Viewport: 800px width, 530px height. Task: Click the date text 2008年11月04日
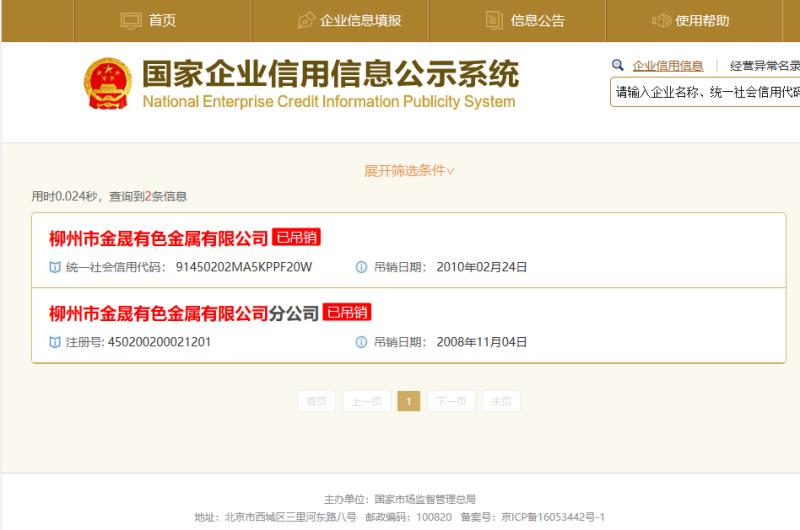click(x=482, y=342)
